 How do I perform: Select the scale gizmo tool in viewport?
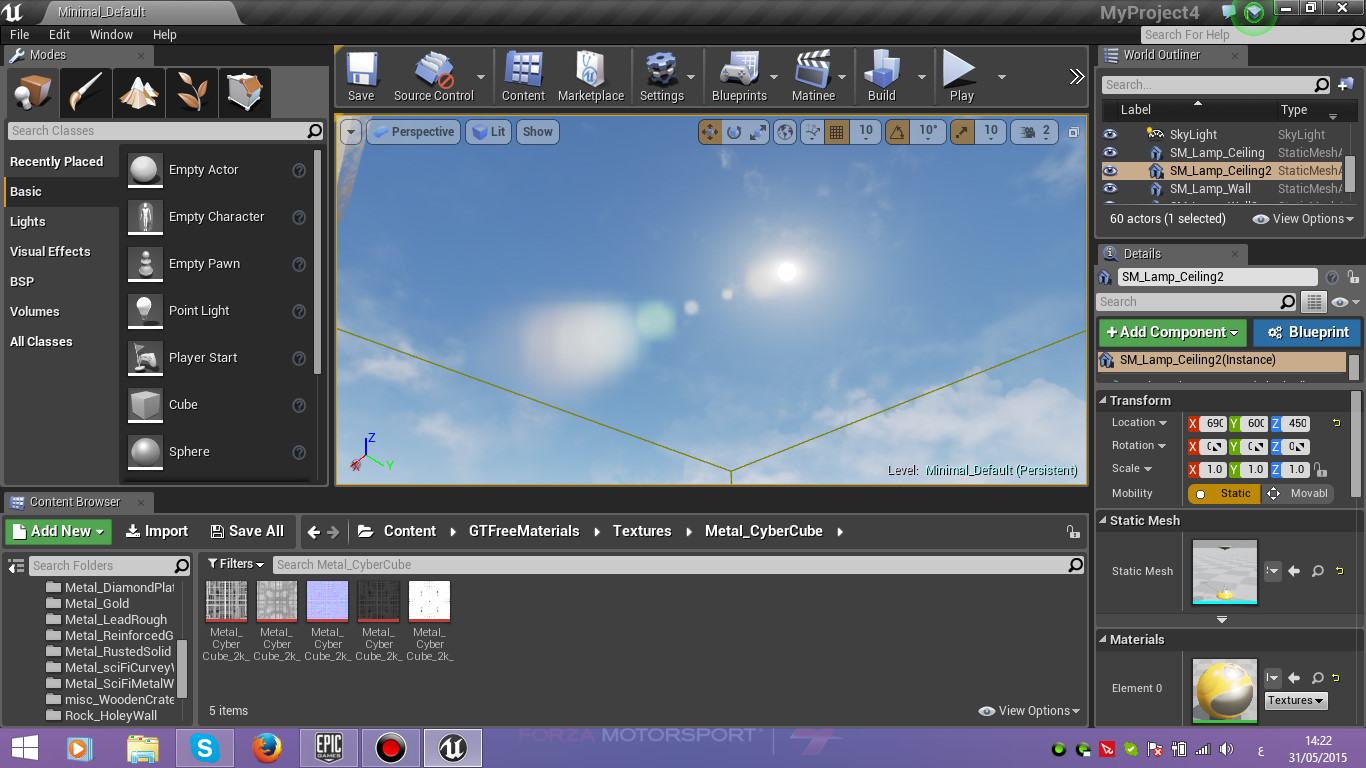(x=758, y=131)
